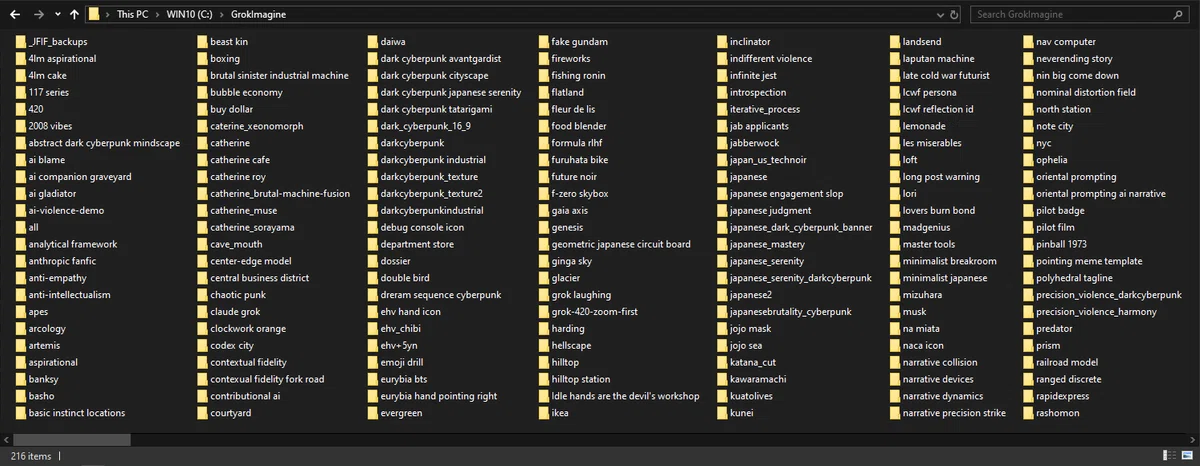Click 'contexual fidelity fork road' folder name
Image resolution: width=1200 pixels, height=466 pixels.
tap(267, 379)
